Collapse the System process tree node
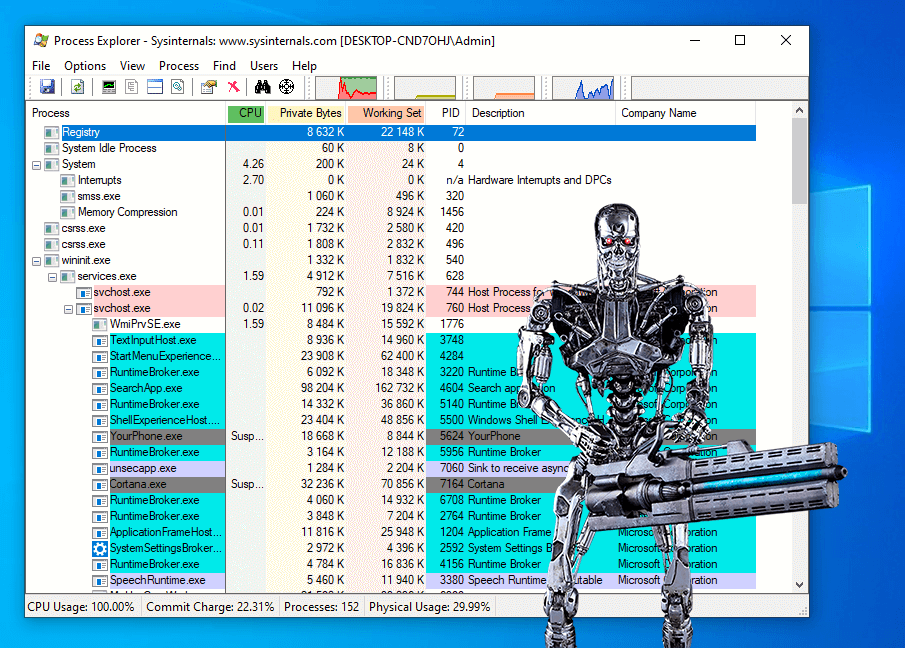 point(37,165)
